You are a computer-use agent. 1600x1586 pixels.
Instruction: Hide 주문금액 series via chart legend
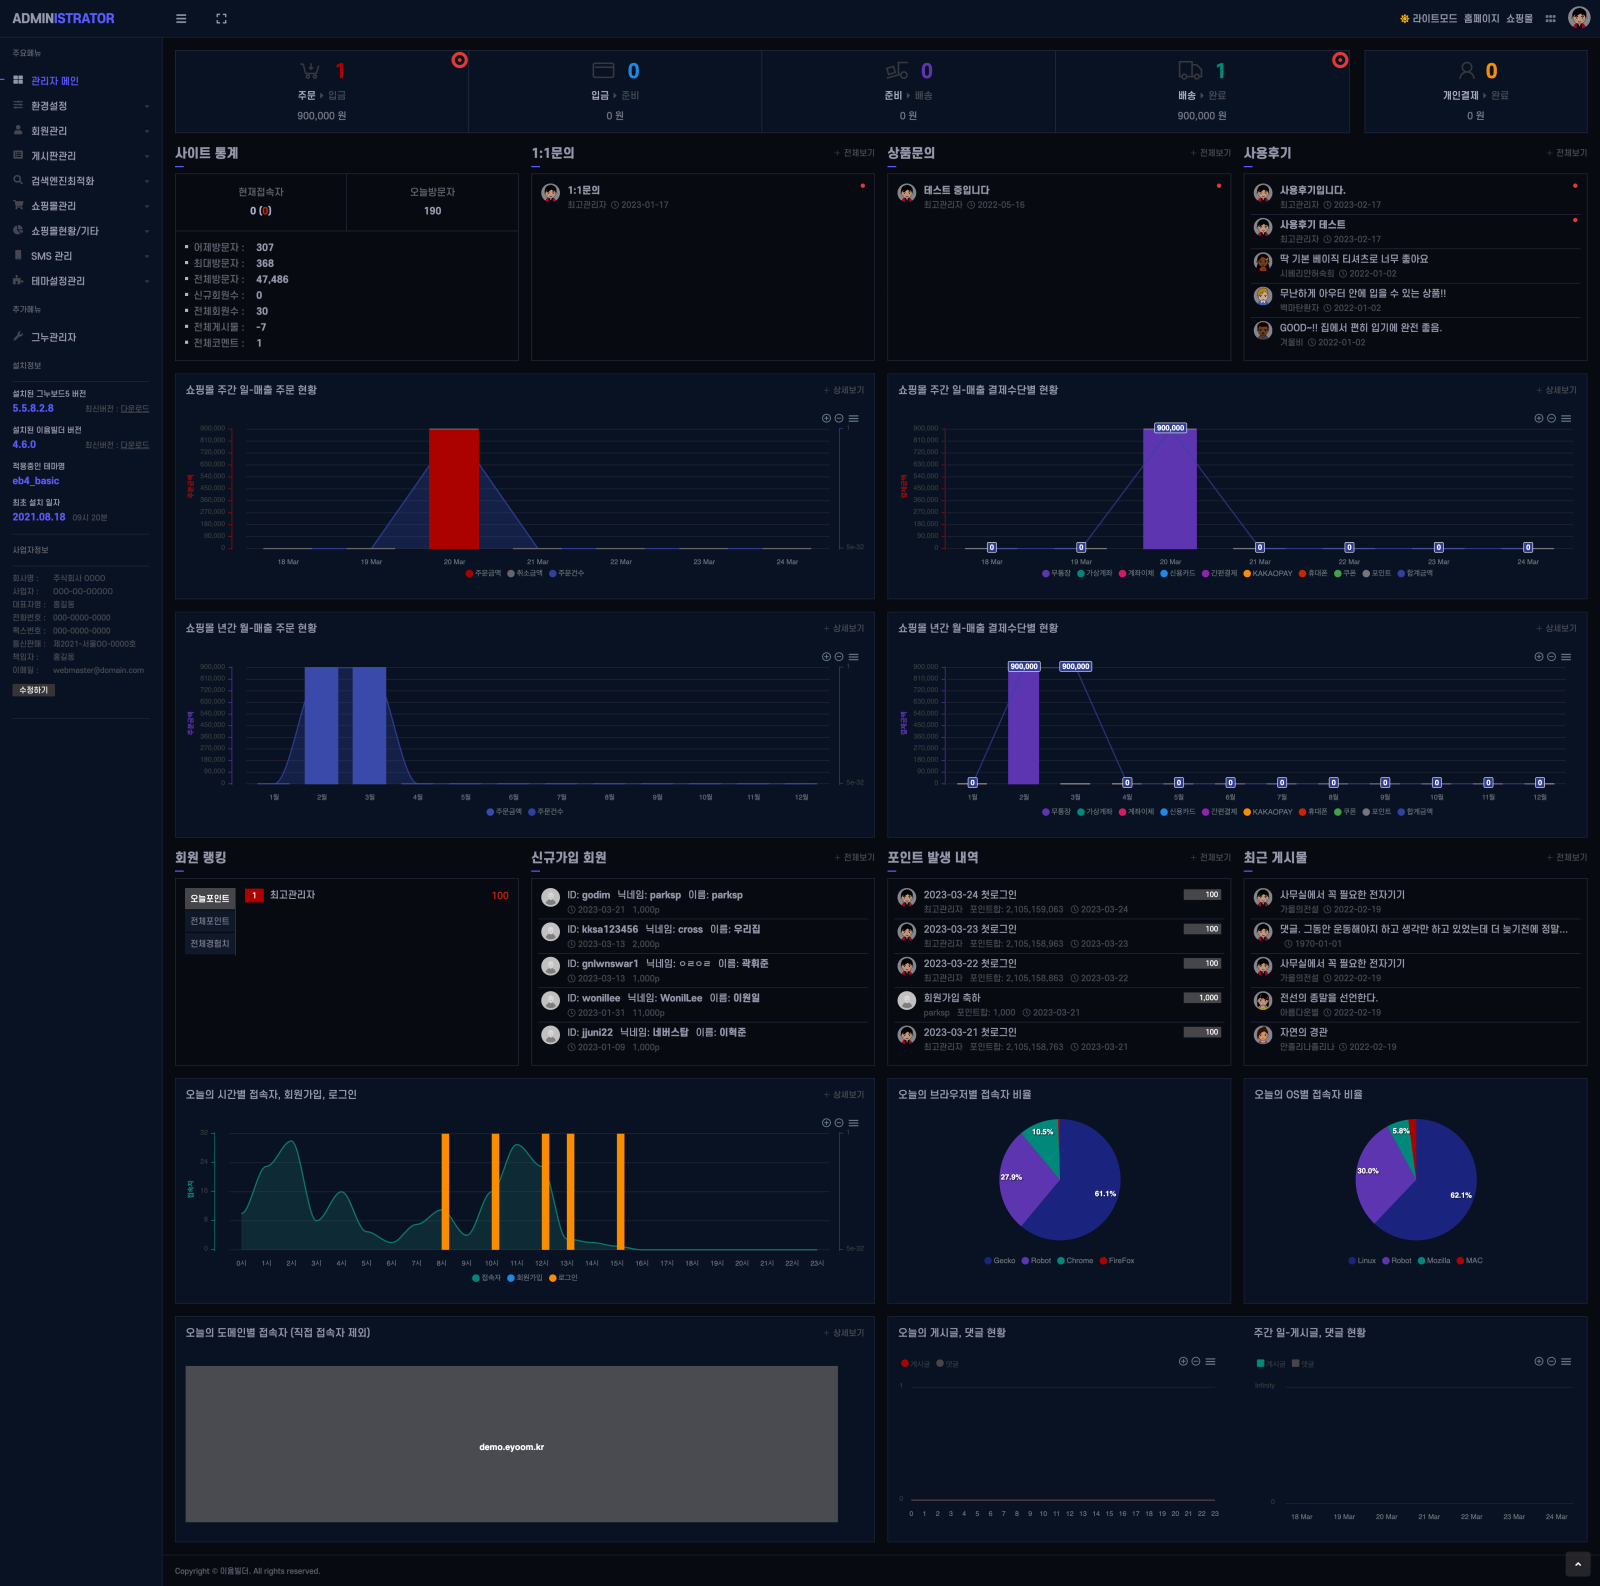point(485,574)
